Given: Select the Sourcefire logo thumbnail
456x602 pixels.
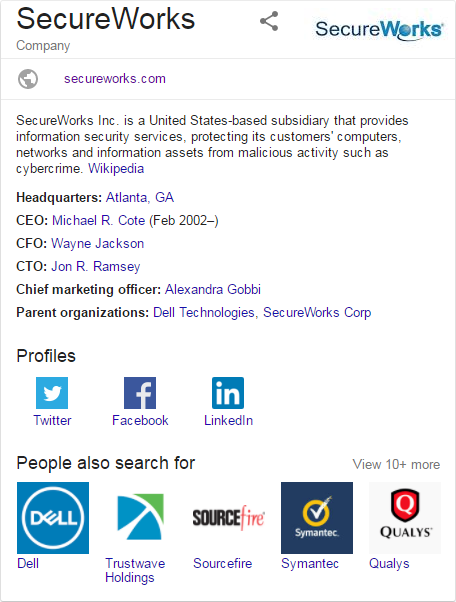Looking at the screenshot, I should [229, 518].
